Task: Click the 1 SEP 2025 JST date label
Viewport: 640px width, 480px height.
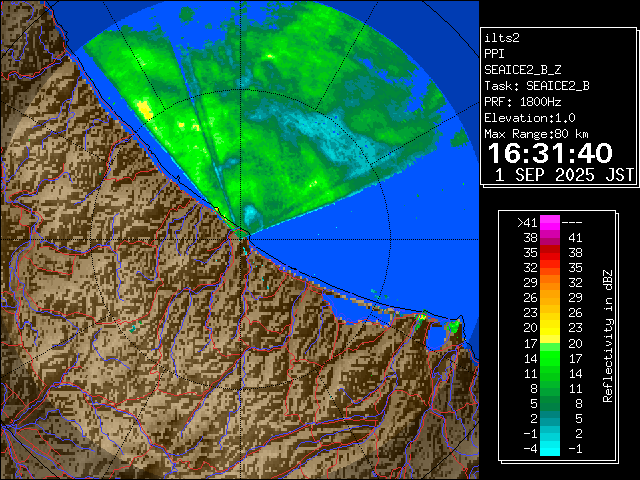Action: pyautogui.click(x=565, y=175)
